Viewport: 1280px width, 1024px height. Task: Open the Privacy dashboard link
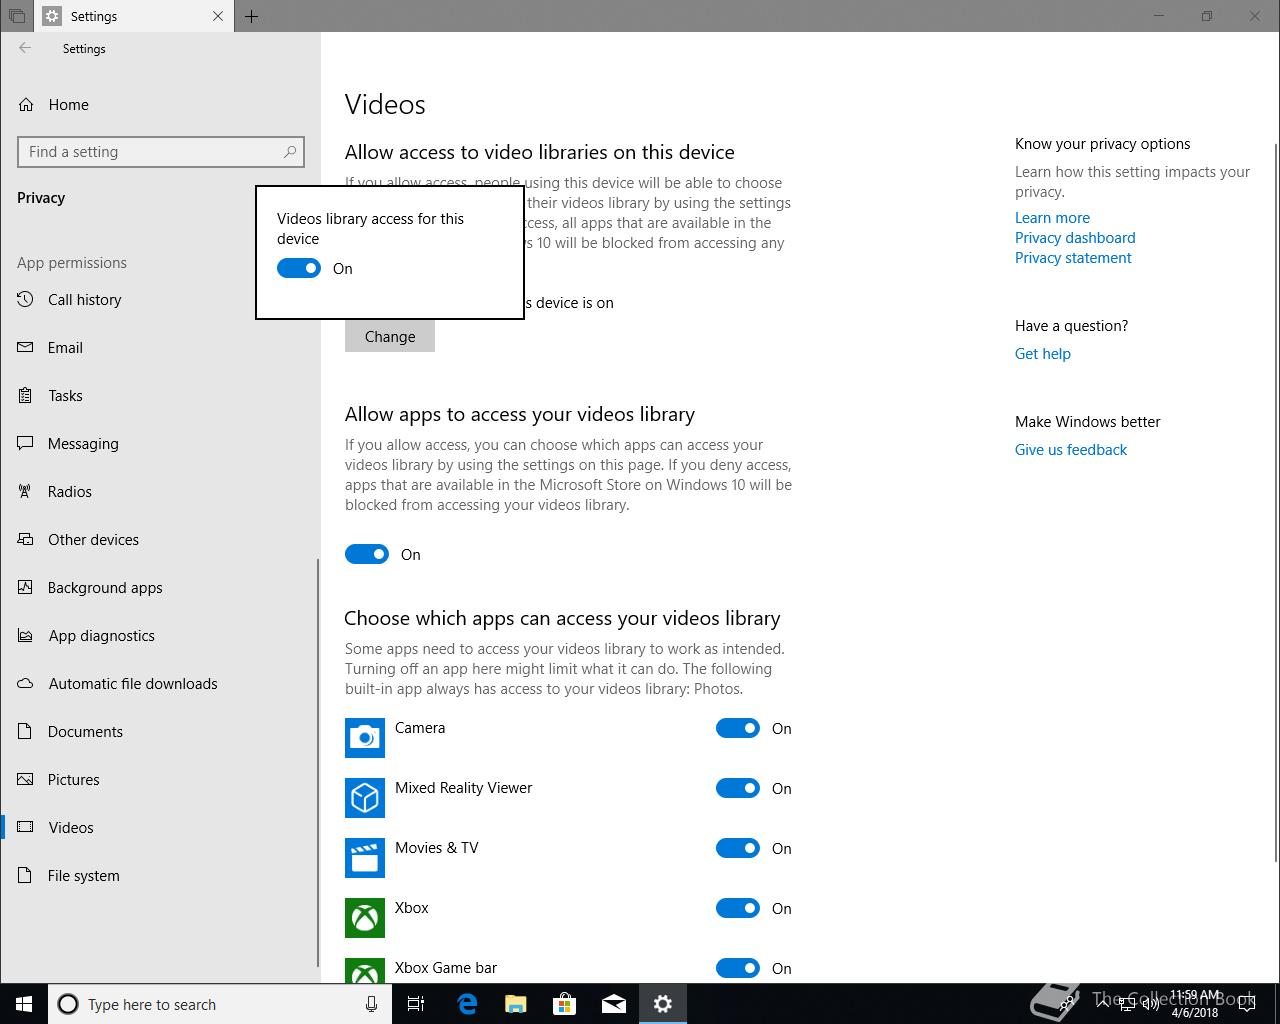tap(1075, 238)
